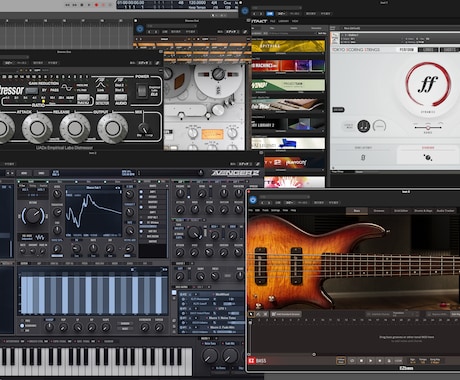460x380 pixels.
Task: Click the loop icon in EZbass transport
Action: pyautogui.click(x=352, y=361)
